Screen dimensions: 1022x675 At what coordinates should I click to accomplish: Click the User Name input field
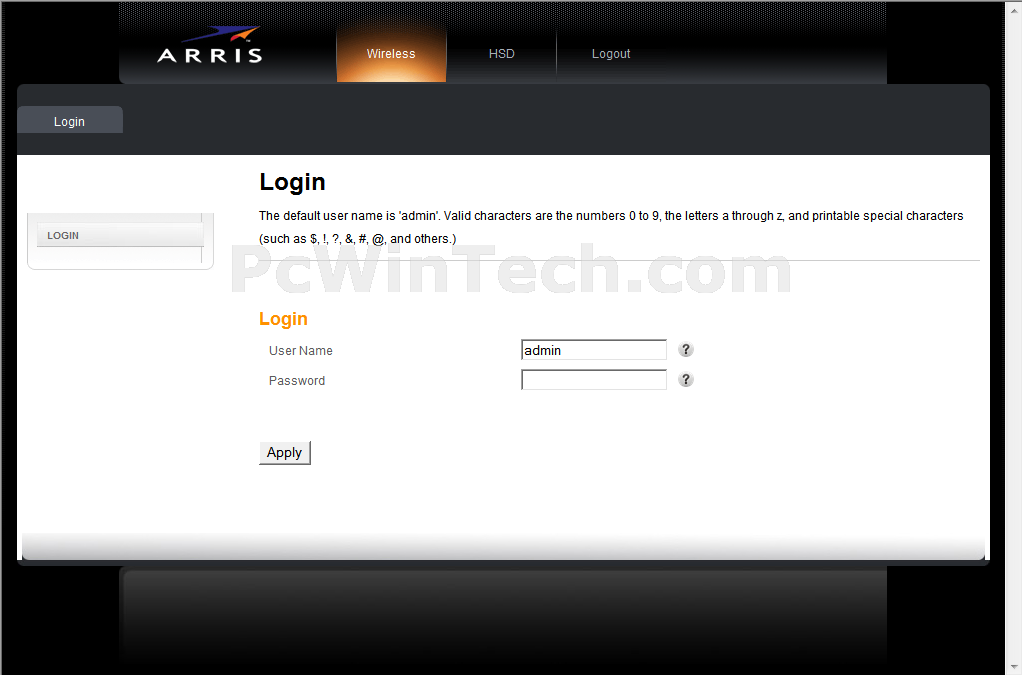pos(594,350)
